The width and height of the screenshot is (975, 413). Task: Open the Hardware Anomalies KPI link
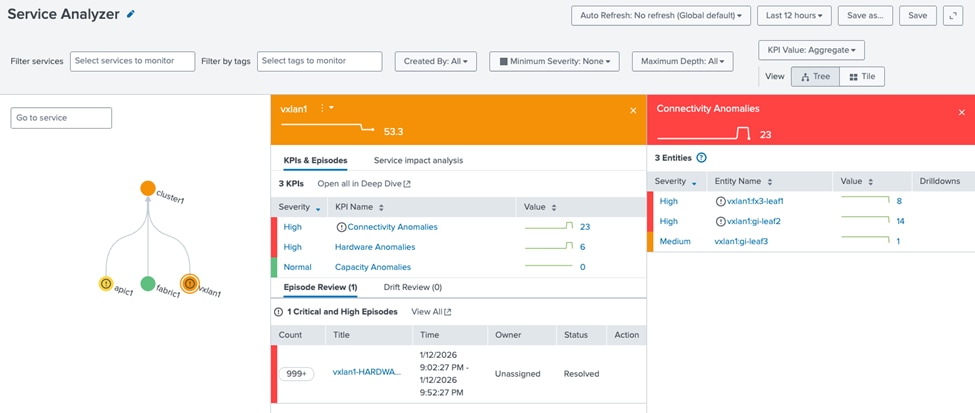pos(374,247)
